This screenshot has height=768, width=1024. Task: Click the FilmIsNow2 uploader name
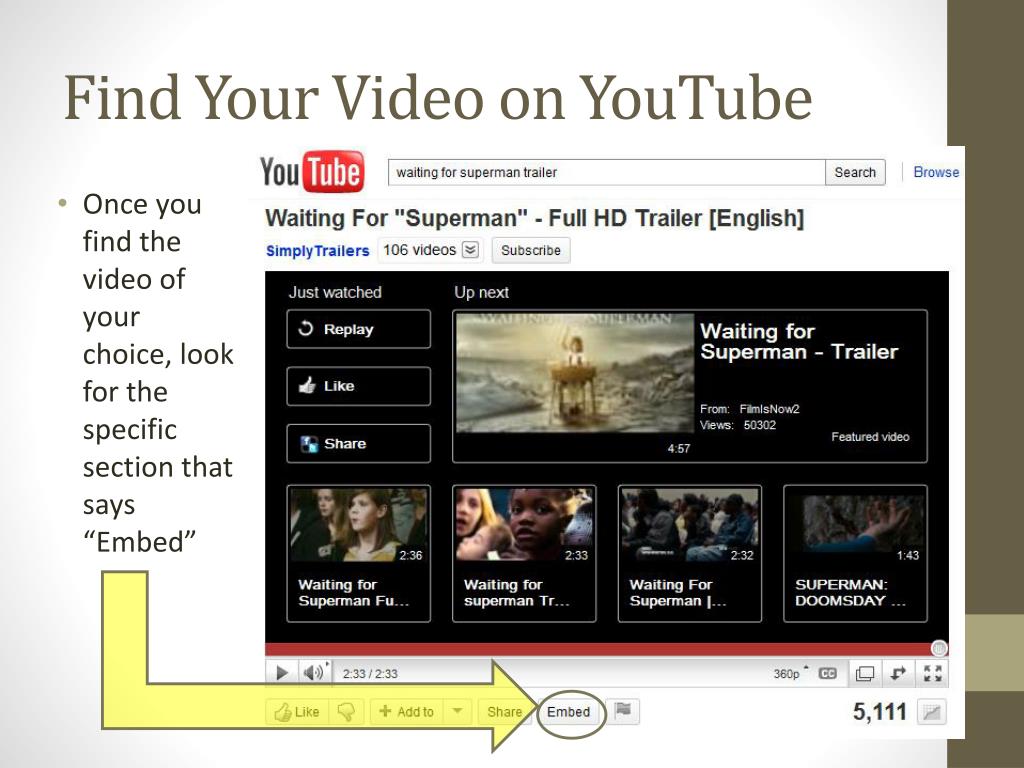[769, 409]
